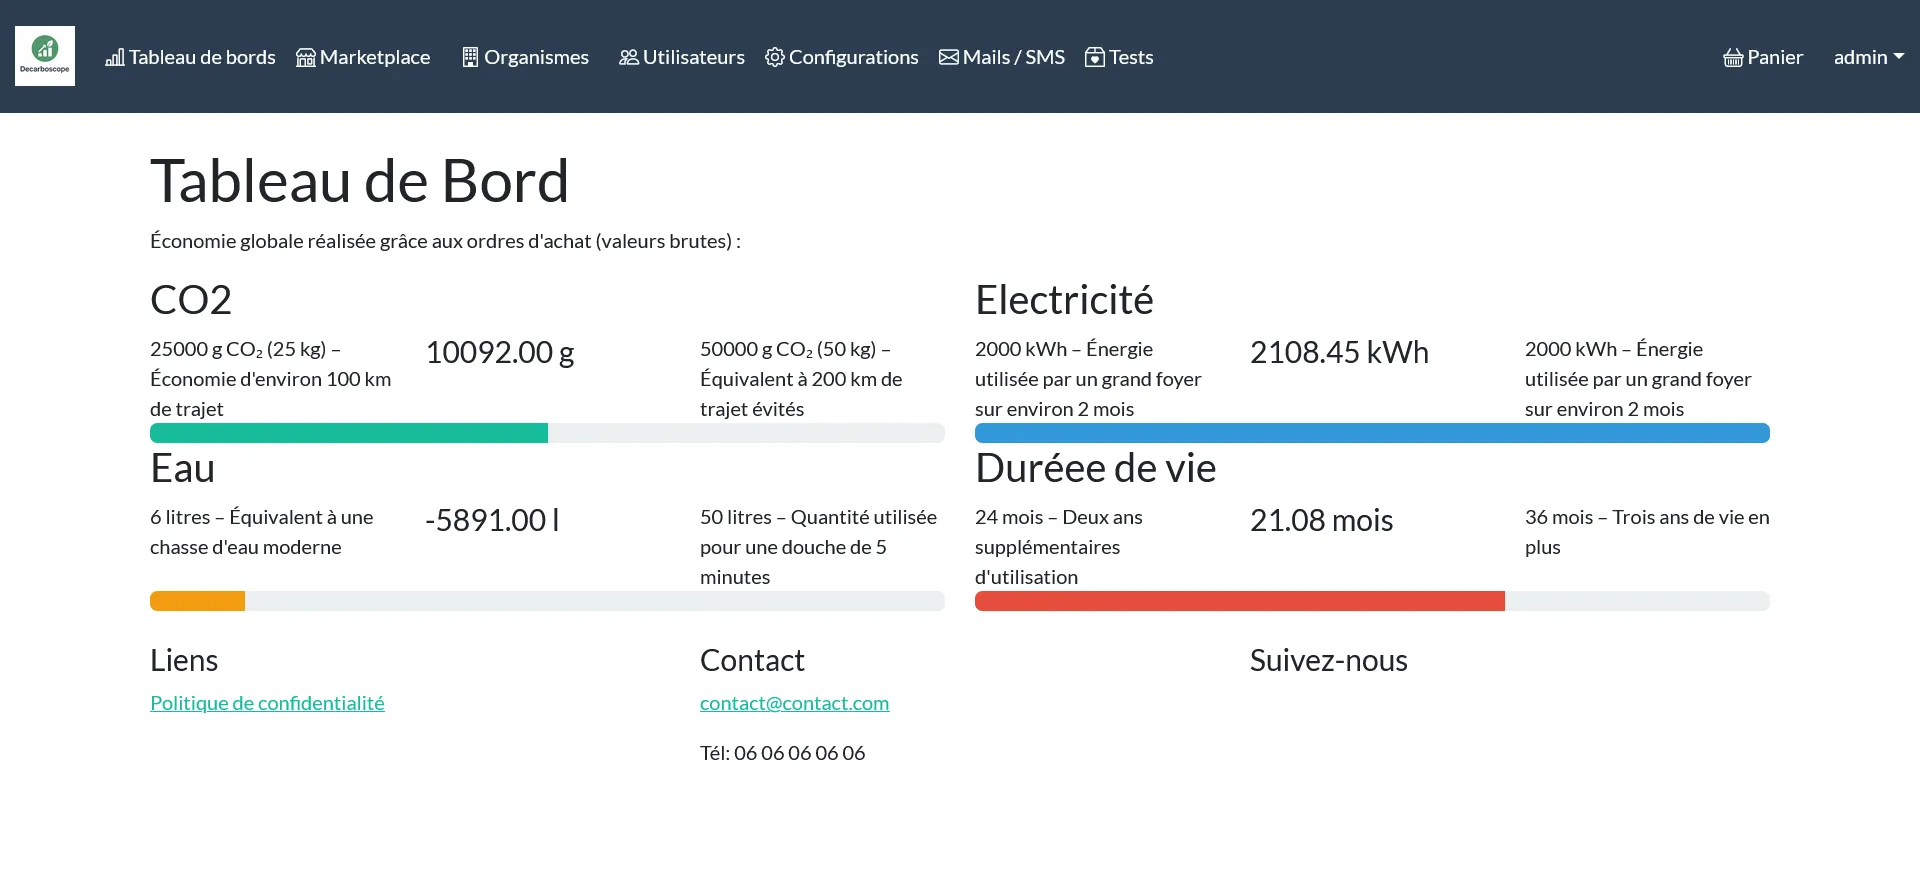Go to the Marketplace menu item
The height and width of the screenshot is (878, 1920).
374,57
